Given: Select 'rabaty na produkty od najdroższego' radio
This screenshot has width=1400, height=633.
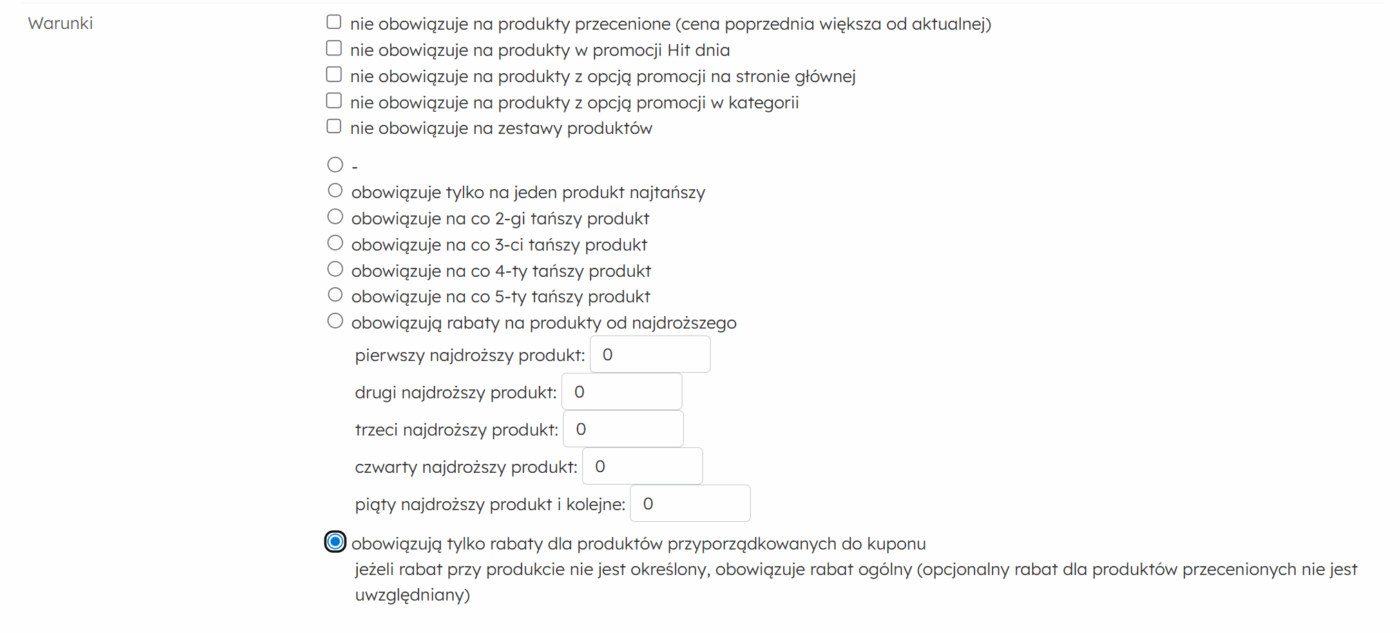Looking at the screenshot, I should [x=335, y=322].
